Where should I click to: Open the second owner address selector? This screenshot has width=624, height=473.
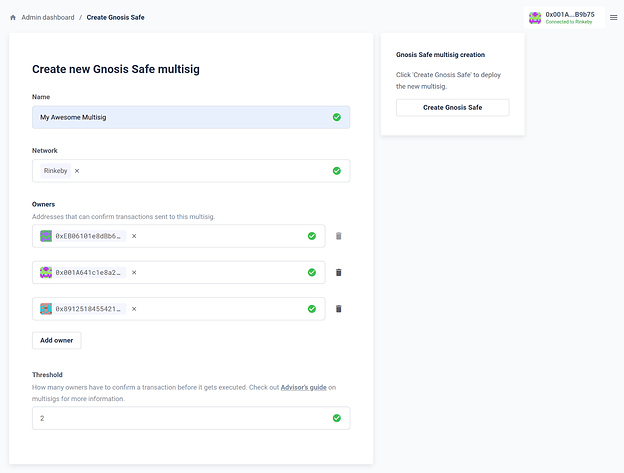pos(220,272)
